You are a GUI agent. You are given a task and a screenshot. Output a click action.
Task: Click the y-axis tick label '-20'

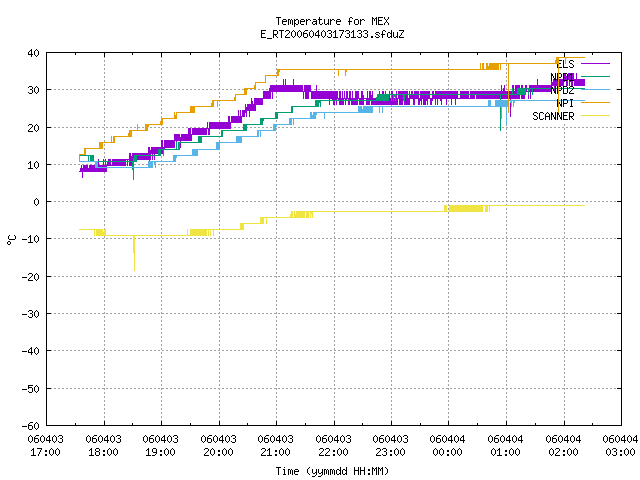[x=31, y=277]
